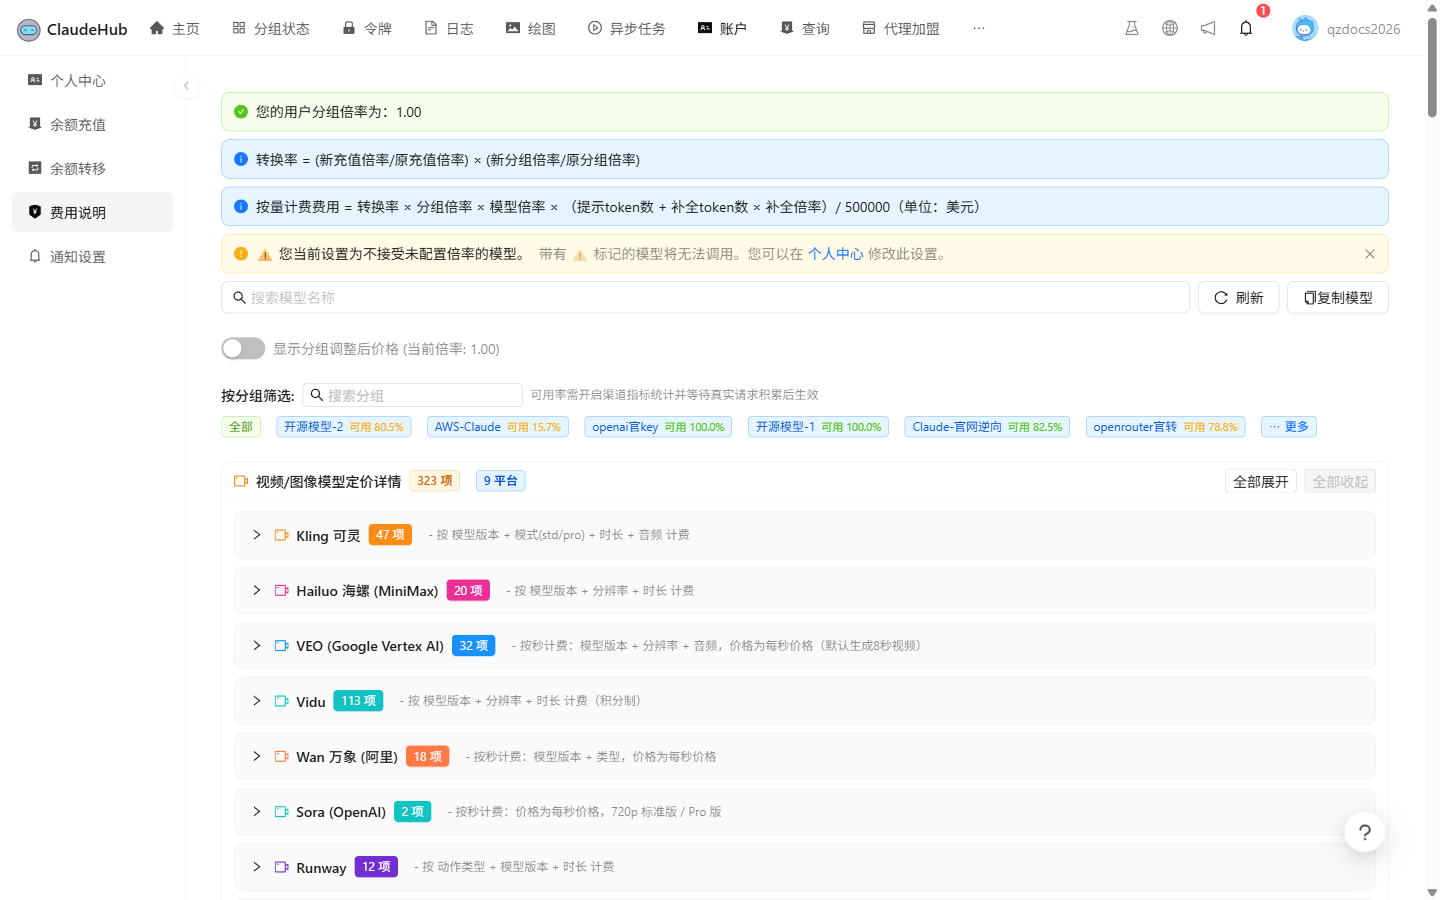Open 日志 in top navigation
This screenshot has height=900, width=1440.
pyautogui.click(x=449, y=28)
